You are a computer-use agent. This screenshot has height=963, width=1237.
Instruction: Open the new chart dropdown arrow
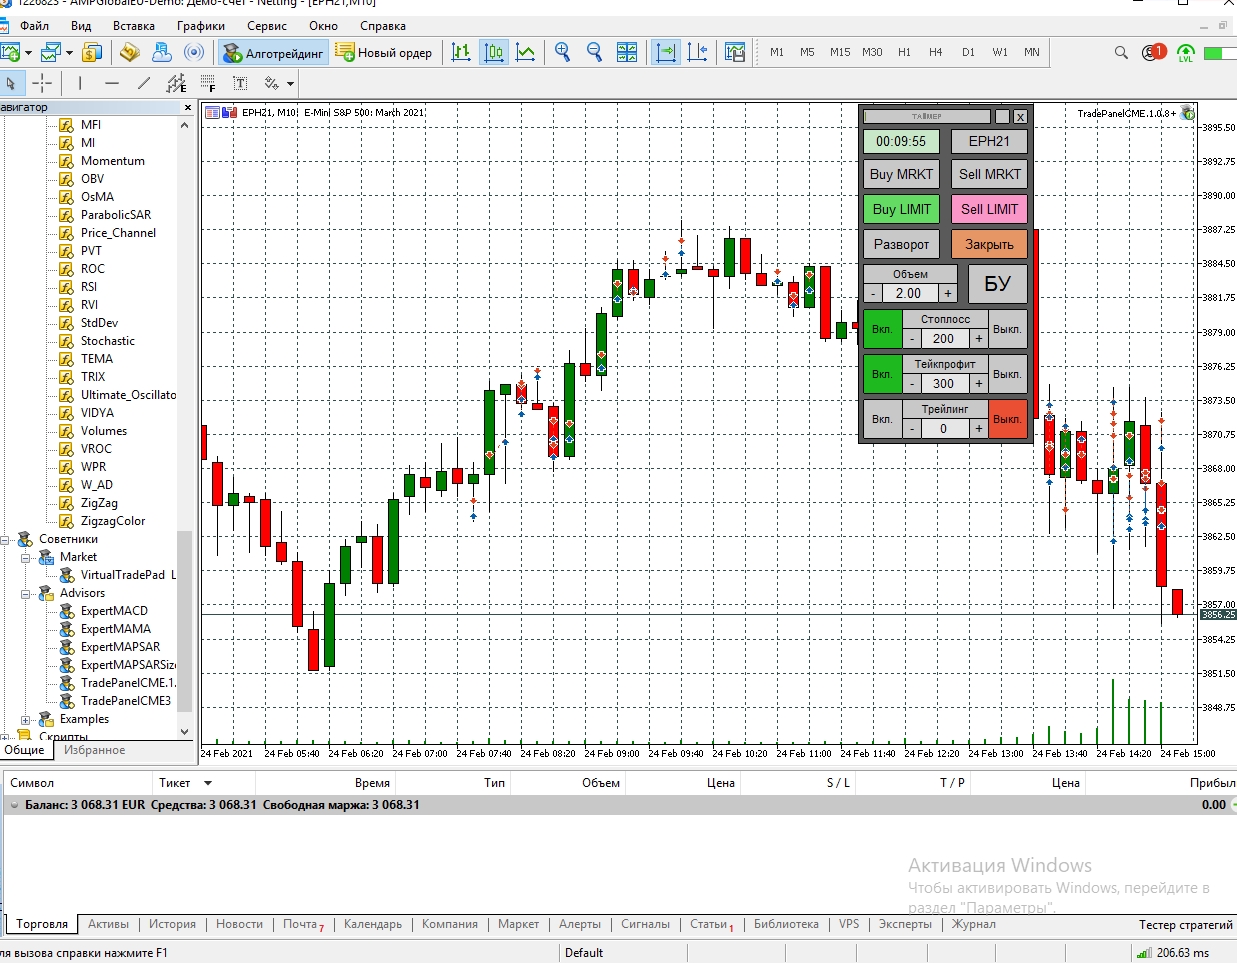click(28, 53)
